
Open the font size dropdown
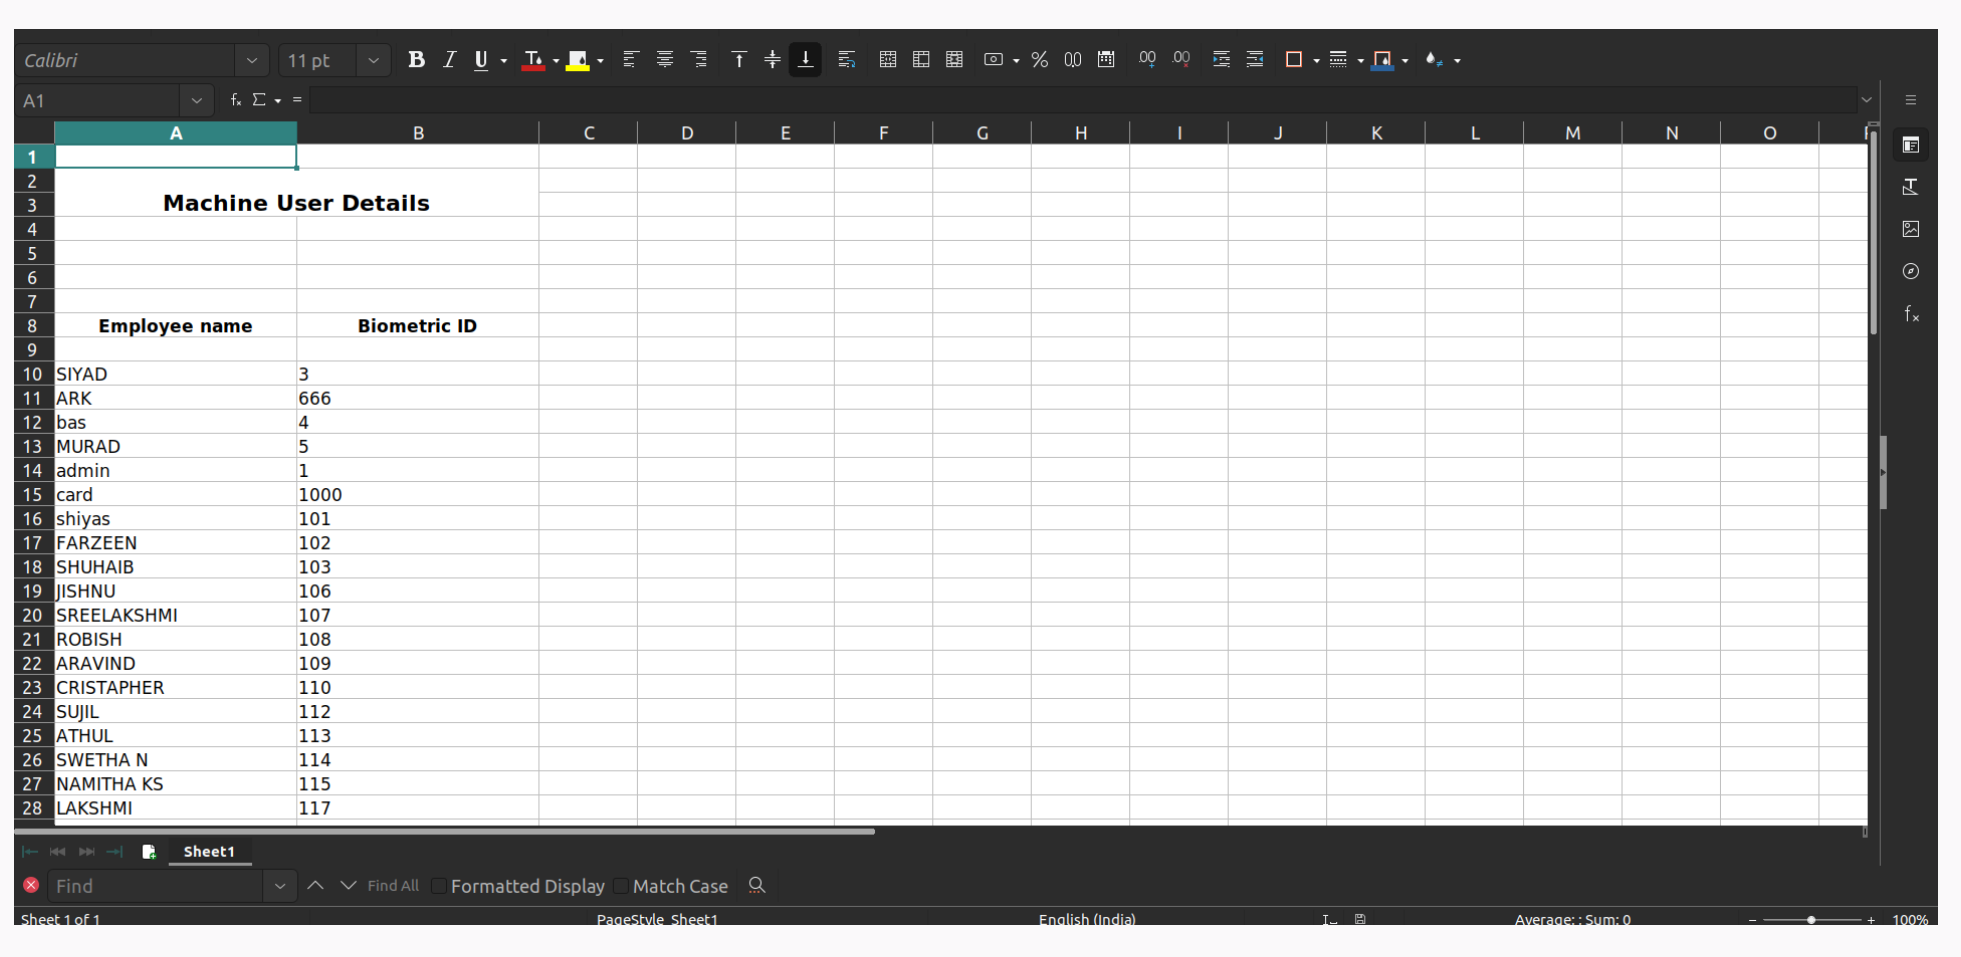[x=373, y=61]
